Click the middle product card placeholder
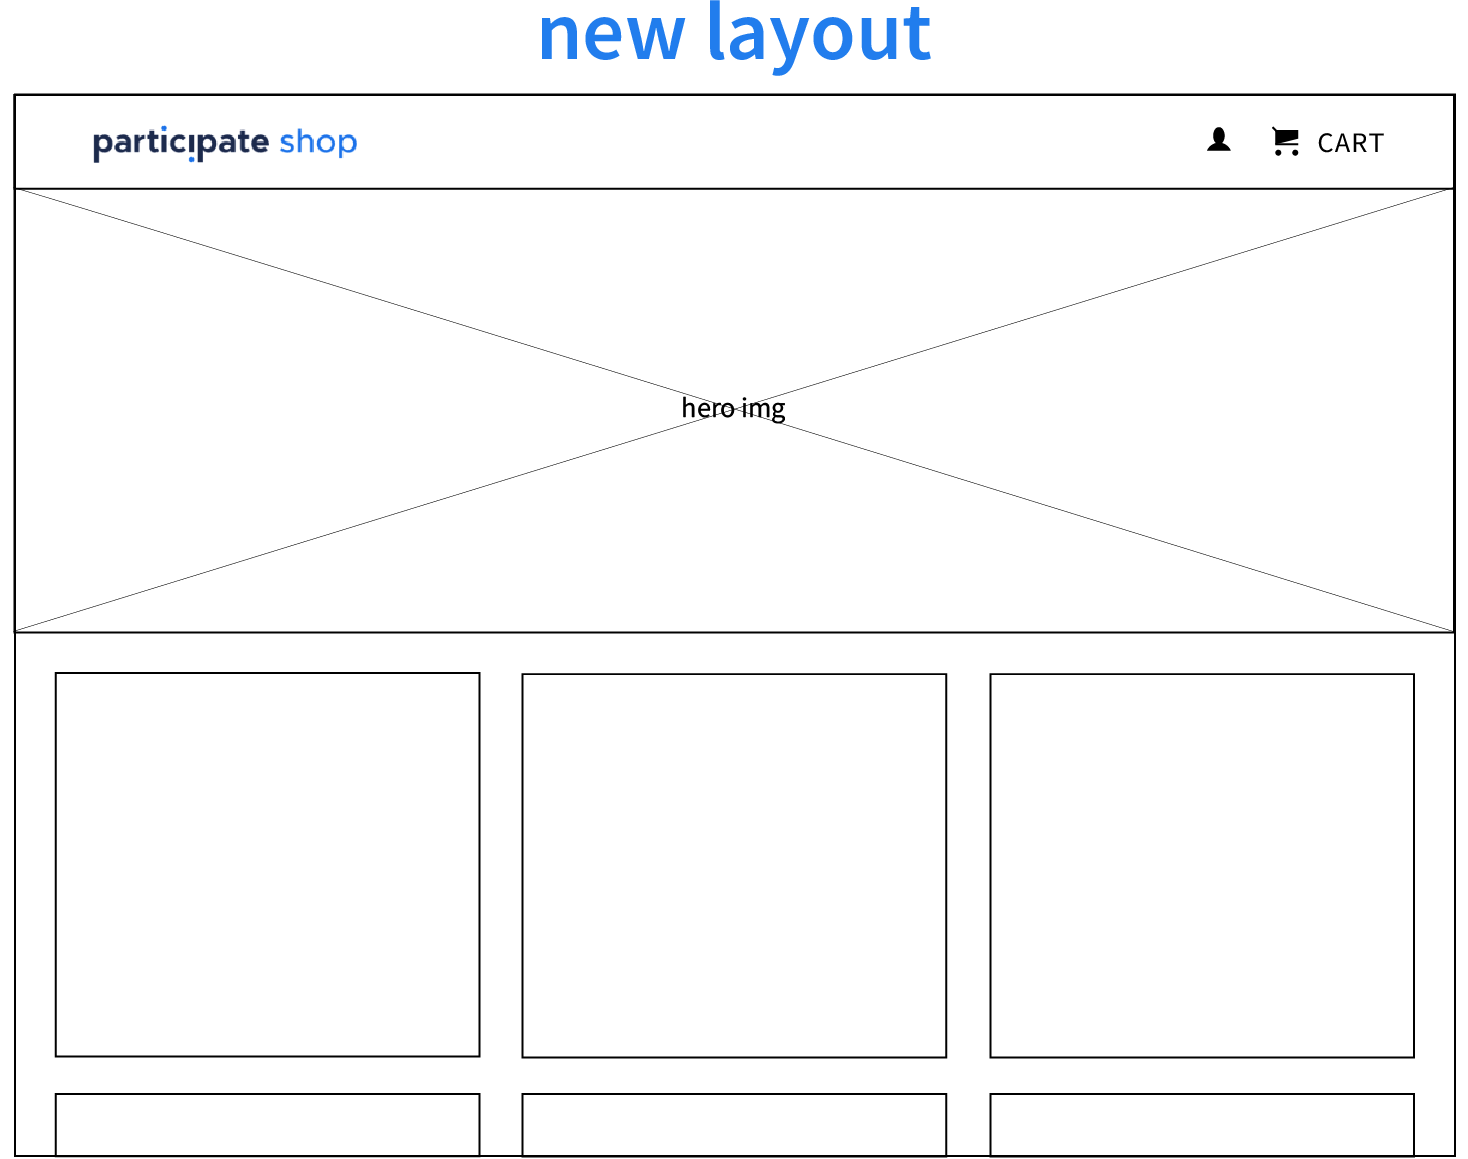The image size is (1468, 1159). [733, 865]
